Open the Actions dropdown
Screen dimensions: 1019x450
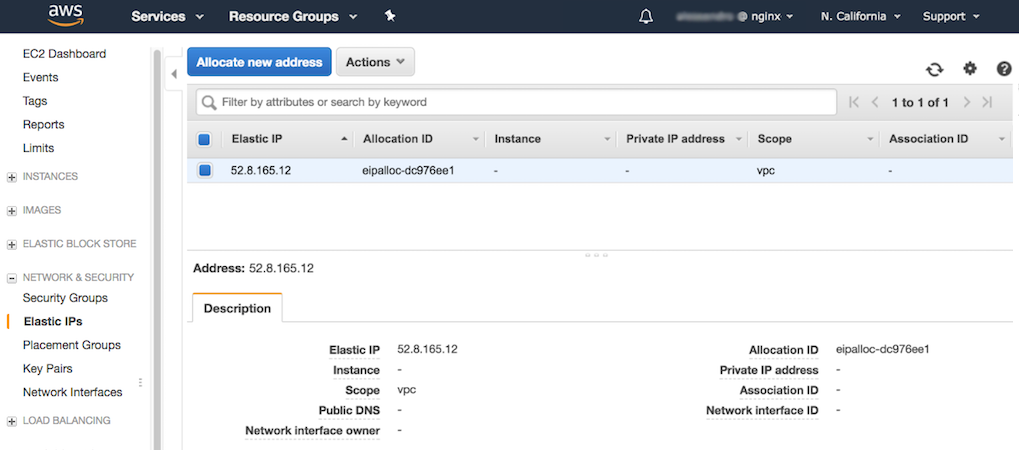(375, 62)
